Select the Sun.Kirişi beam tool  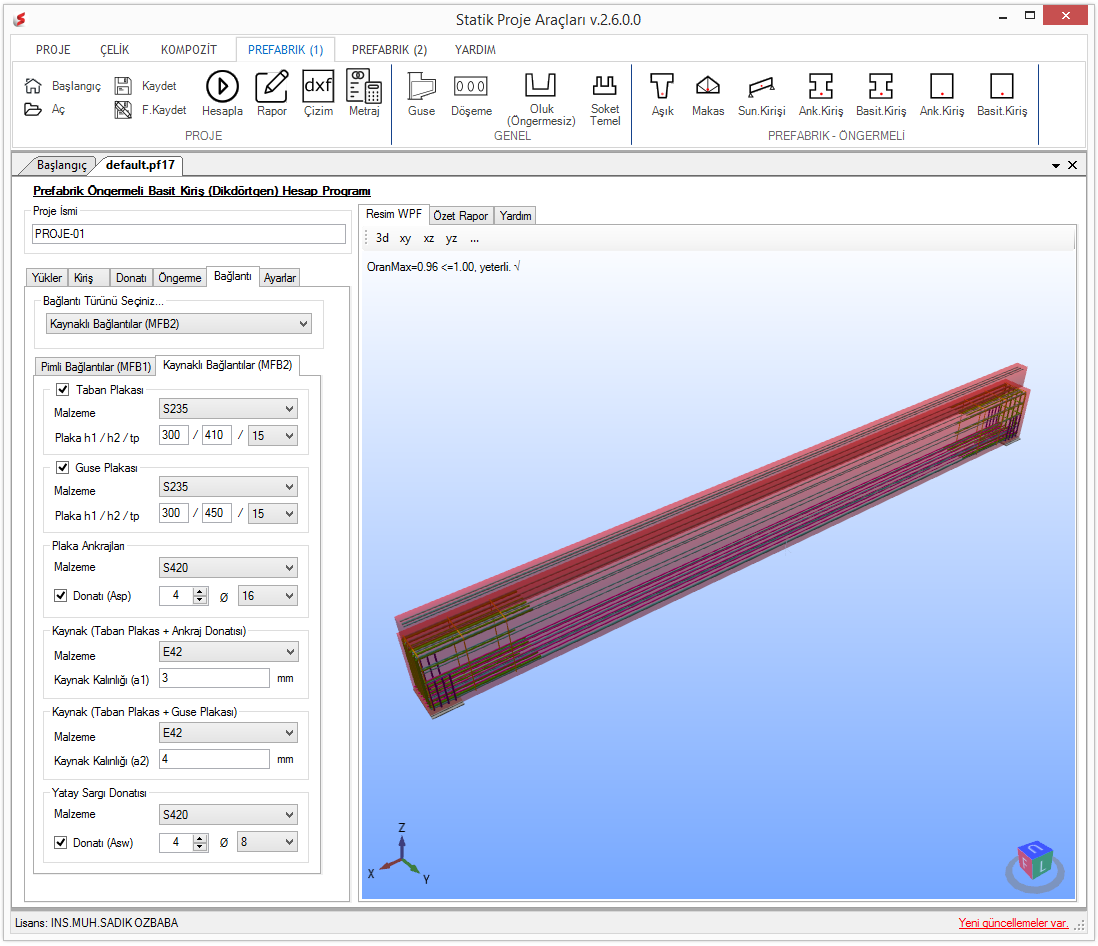coord(761,87)
